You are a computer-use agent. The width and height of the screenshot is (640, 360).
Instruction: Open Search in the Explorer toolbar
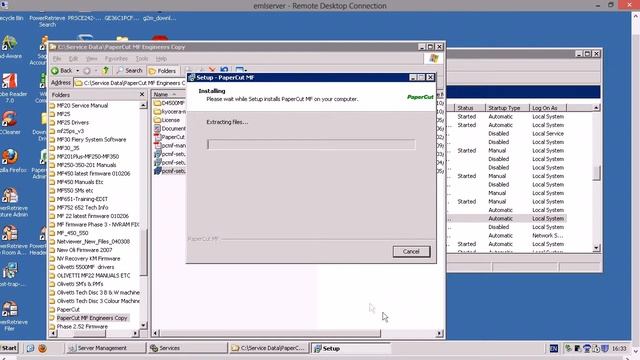point(129,71)
